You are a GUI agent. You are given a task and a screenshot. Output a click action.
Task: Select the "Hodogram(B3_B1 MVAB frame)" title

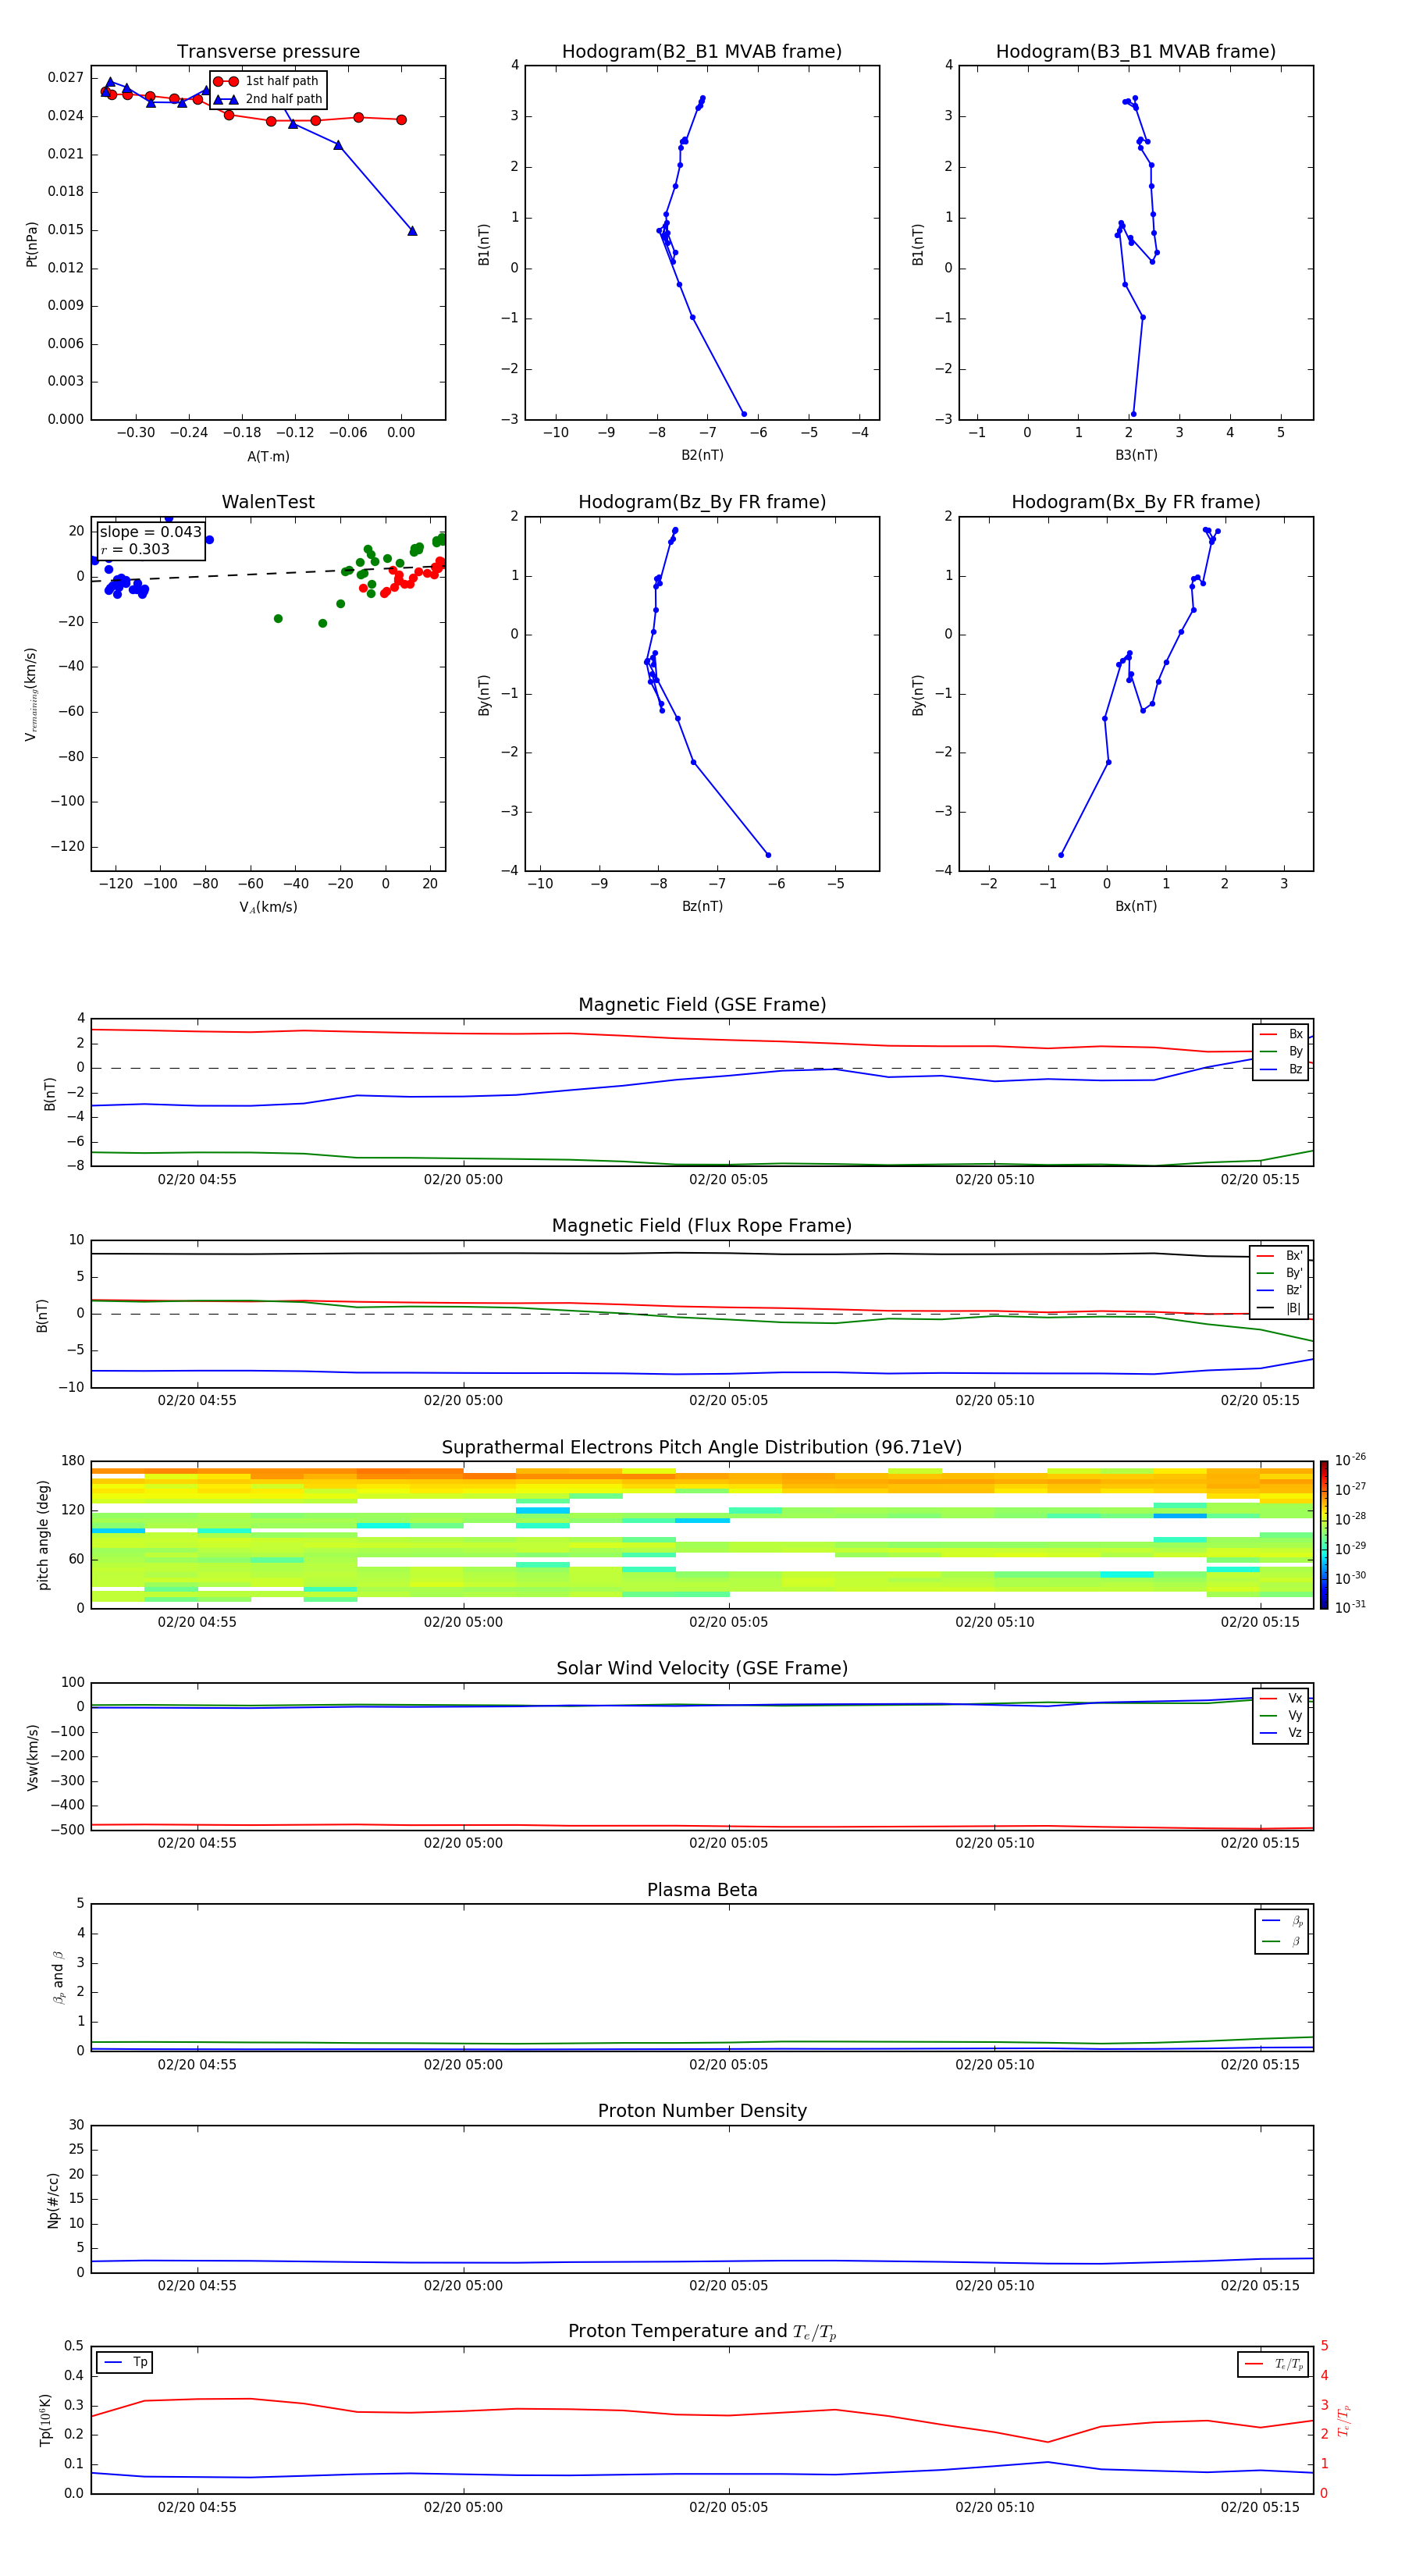click(1136, 52)
